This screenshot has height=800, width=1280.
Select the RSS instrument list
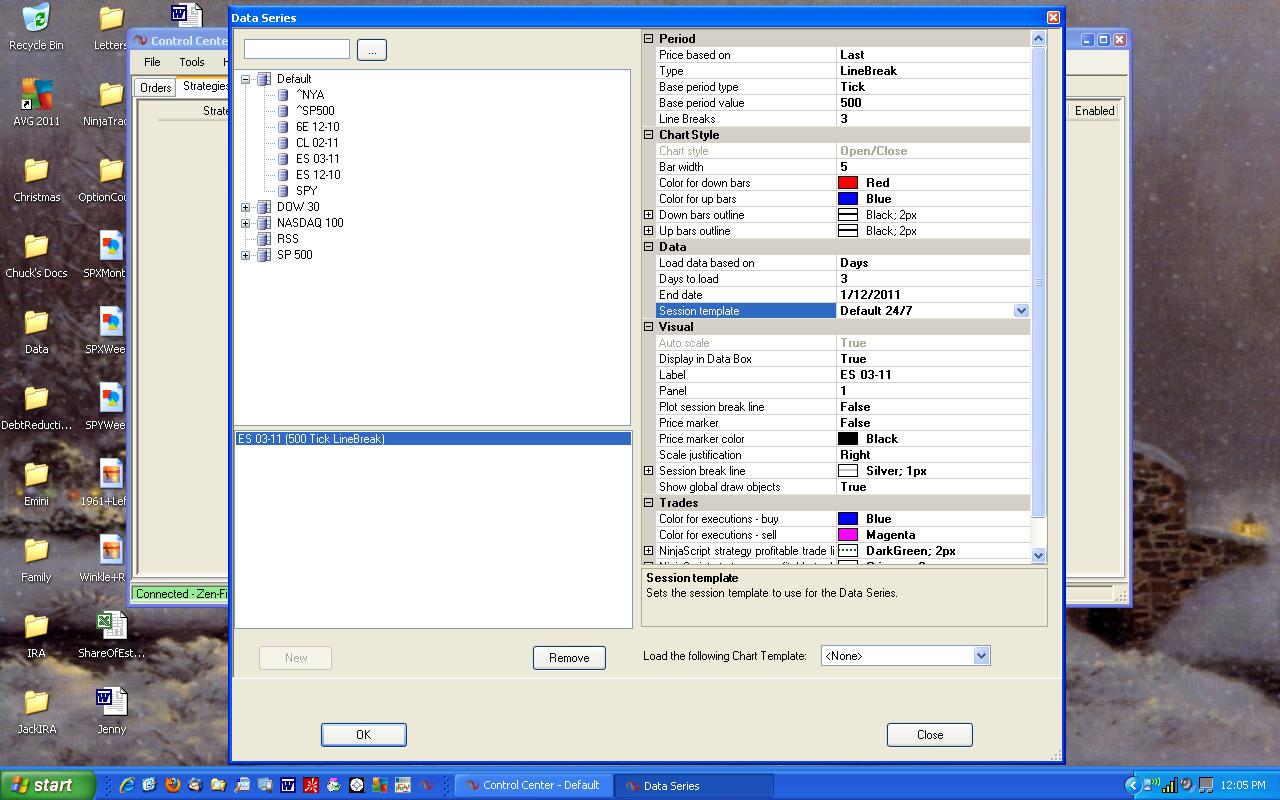coord(287,239)
